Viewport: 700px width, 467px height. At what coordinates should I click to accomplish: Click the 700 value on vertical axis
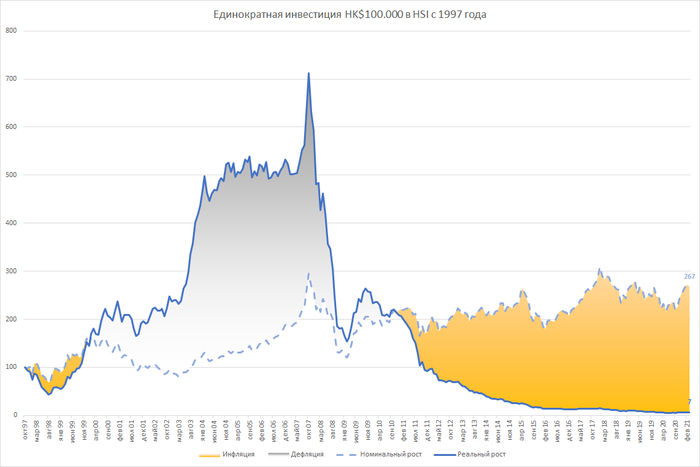(x=11, y=79)
